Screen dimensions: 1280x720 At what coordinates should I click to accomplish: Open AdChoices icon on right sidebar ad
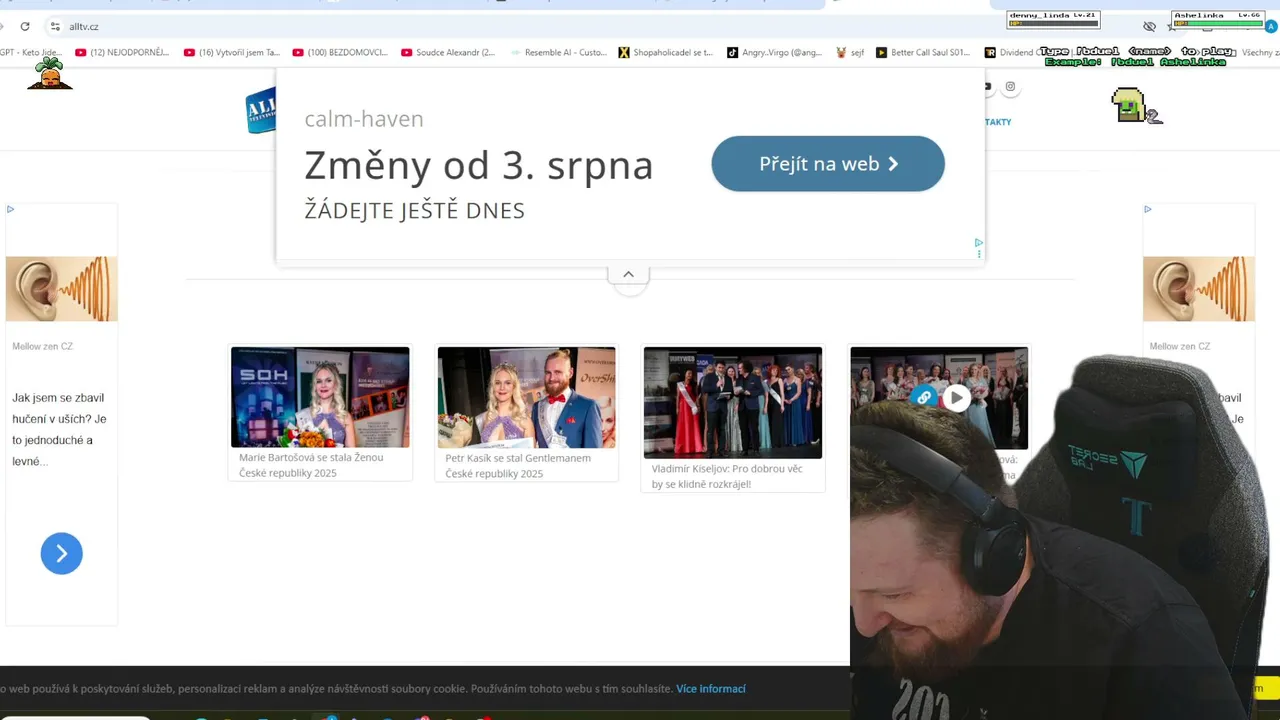pos(1147,209)
